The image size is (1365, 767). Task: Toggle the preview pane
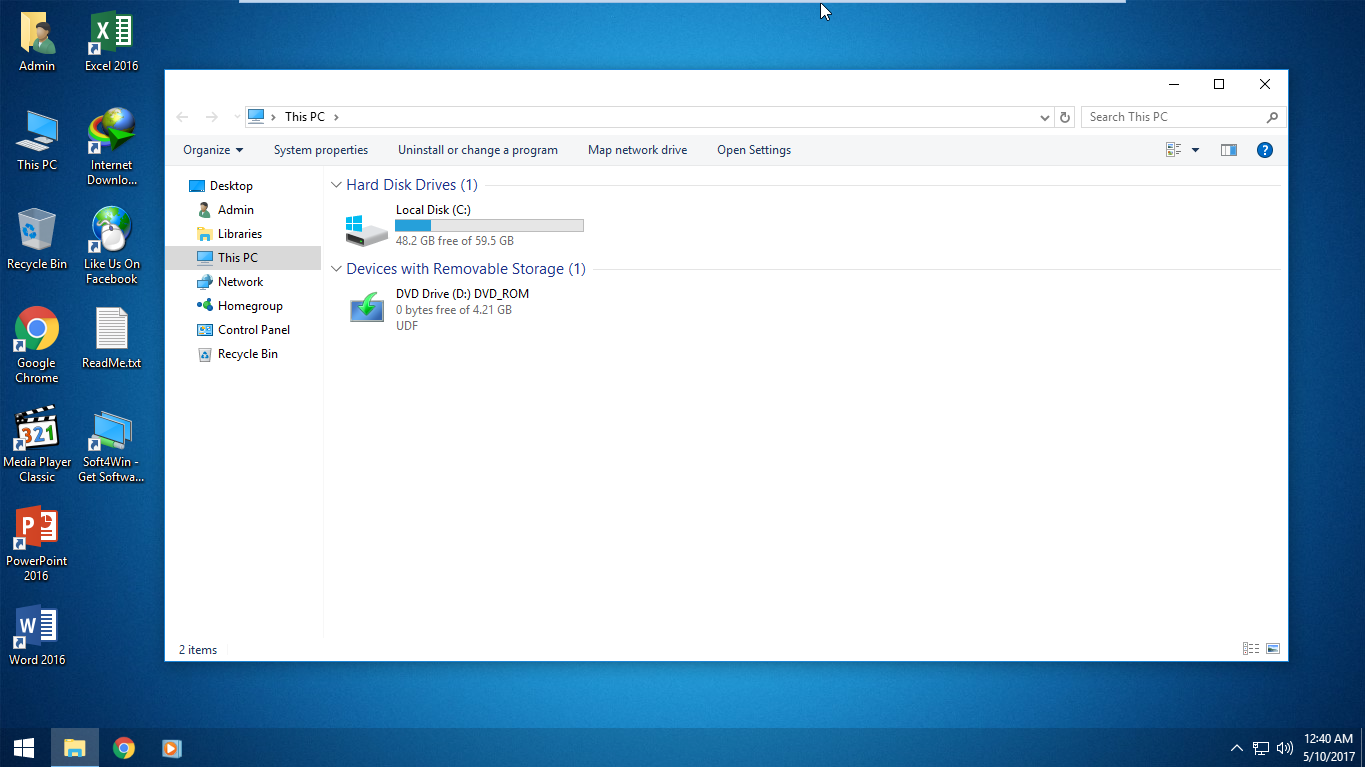click(1228, 149)
